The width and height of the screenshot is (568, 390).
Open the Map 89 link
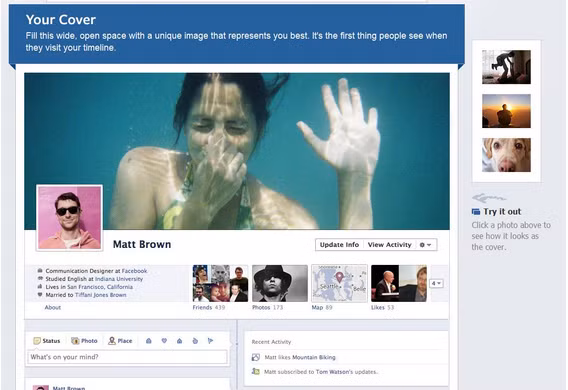[x=322, y=307]
